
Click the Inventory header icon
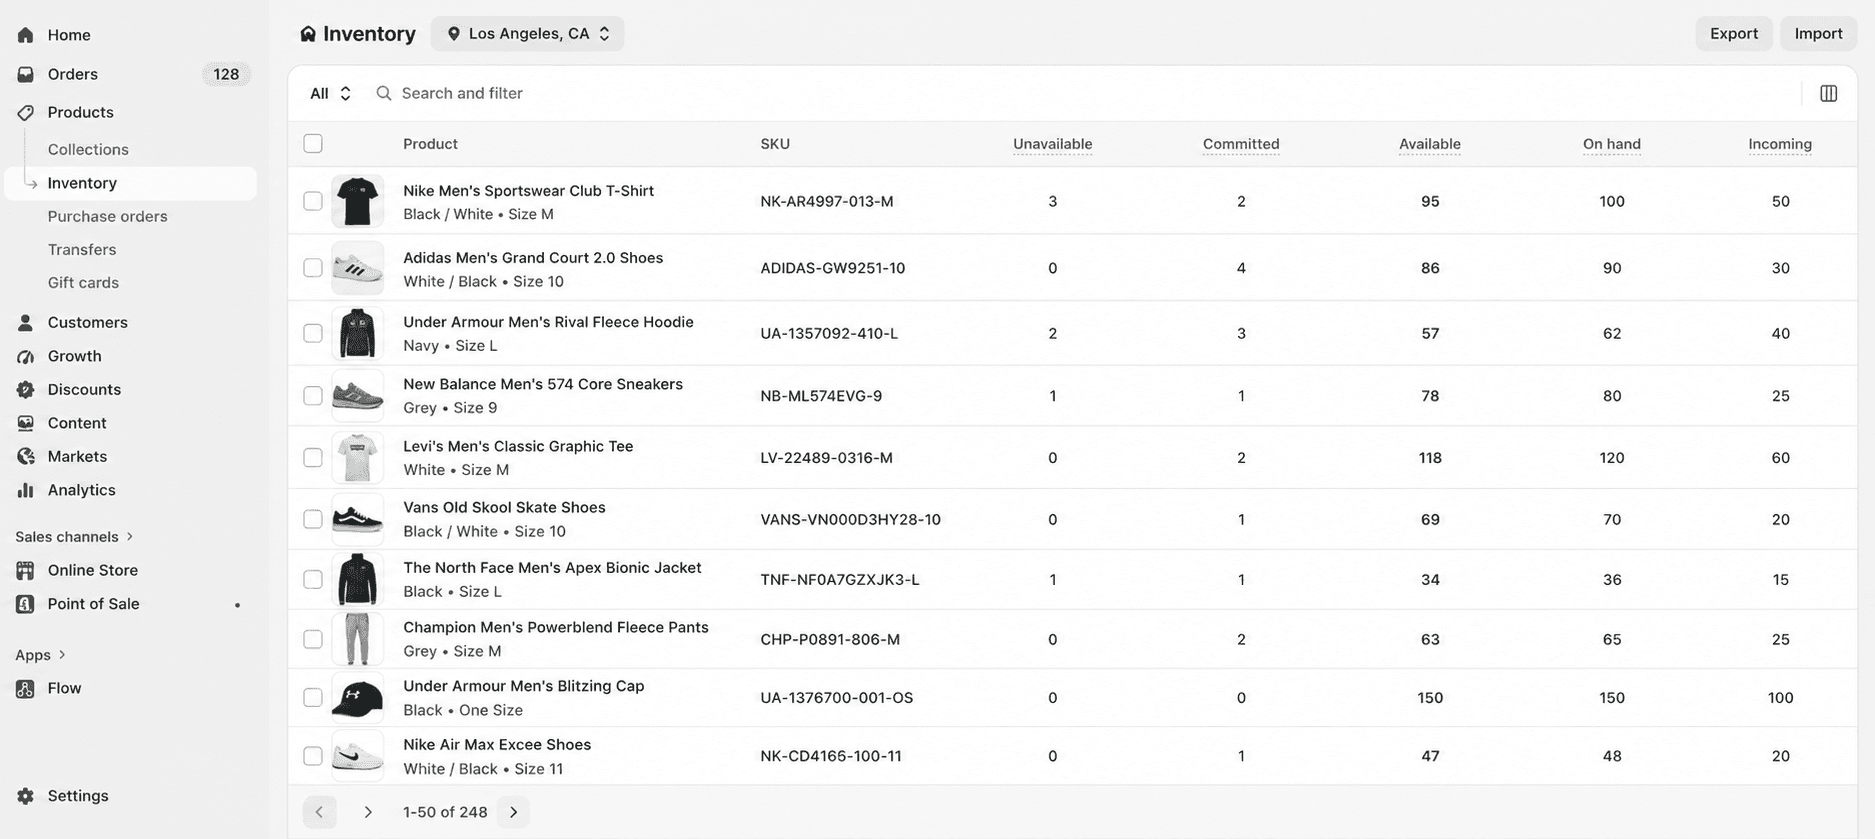(x=308, y=34)
